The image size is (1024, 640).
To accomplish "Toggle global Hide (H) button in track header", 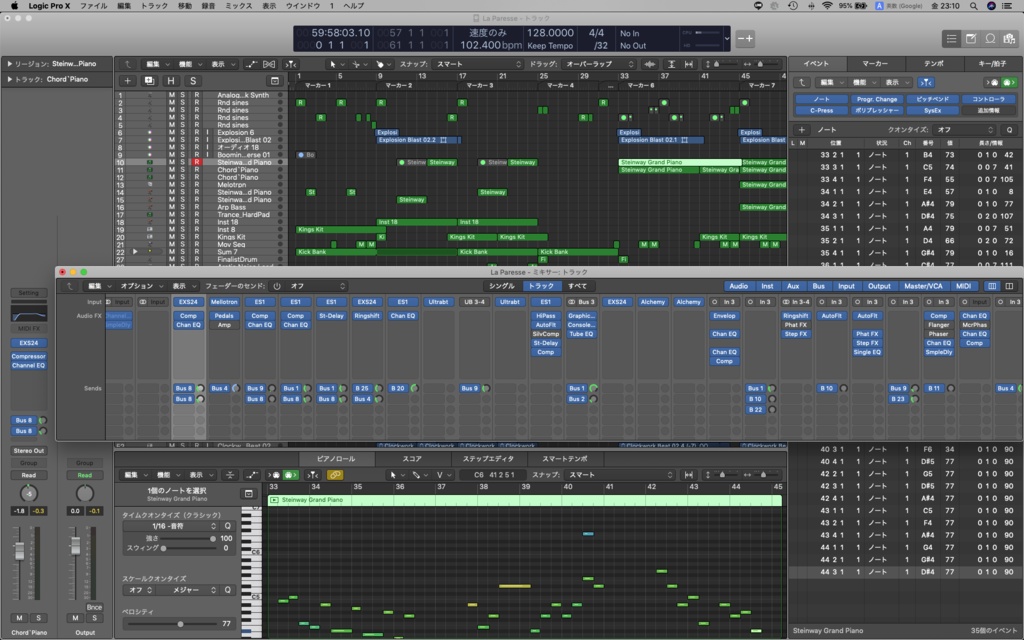I will 170,80.
